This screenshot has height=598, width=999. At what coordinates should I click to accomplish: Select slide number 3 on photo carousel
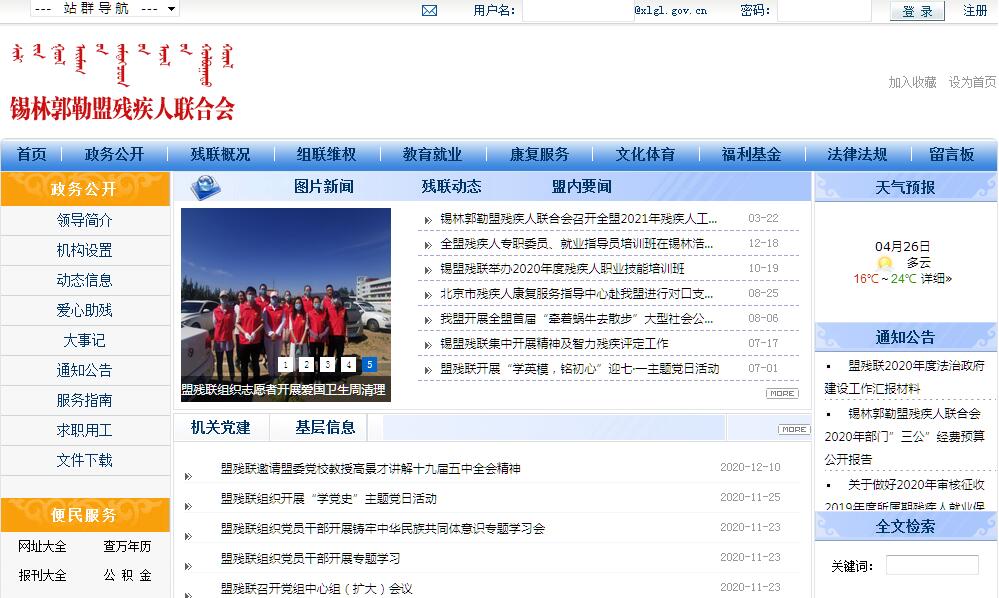(327, 365)
